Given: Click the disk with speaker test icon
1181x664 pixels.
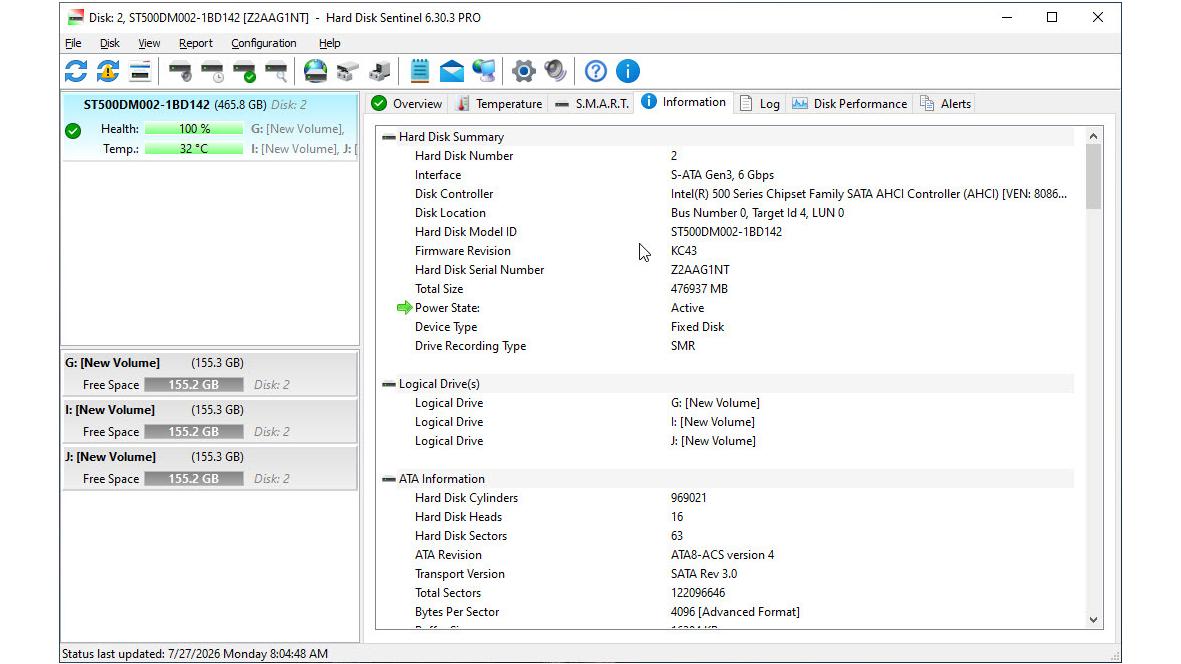Looking at the screenshot, I should pos(180,72).
